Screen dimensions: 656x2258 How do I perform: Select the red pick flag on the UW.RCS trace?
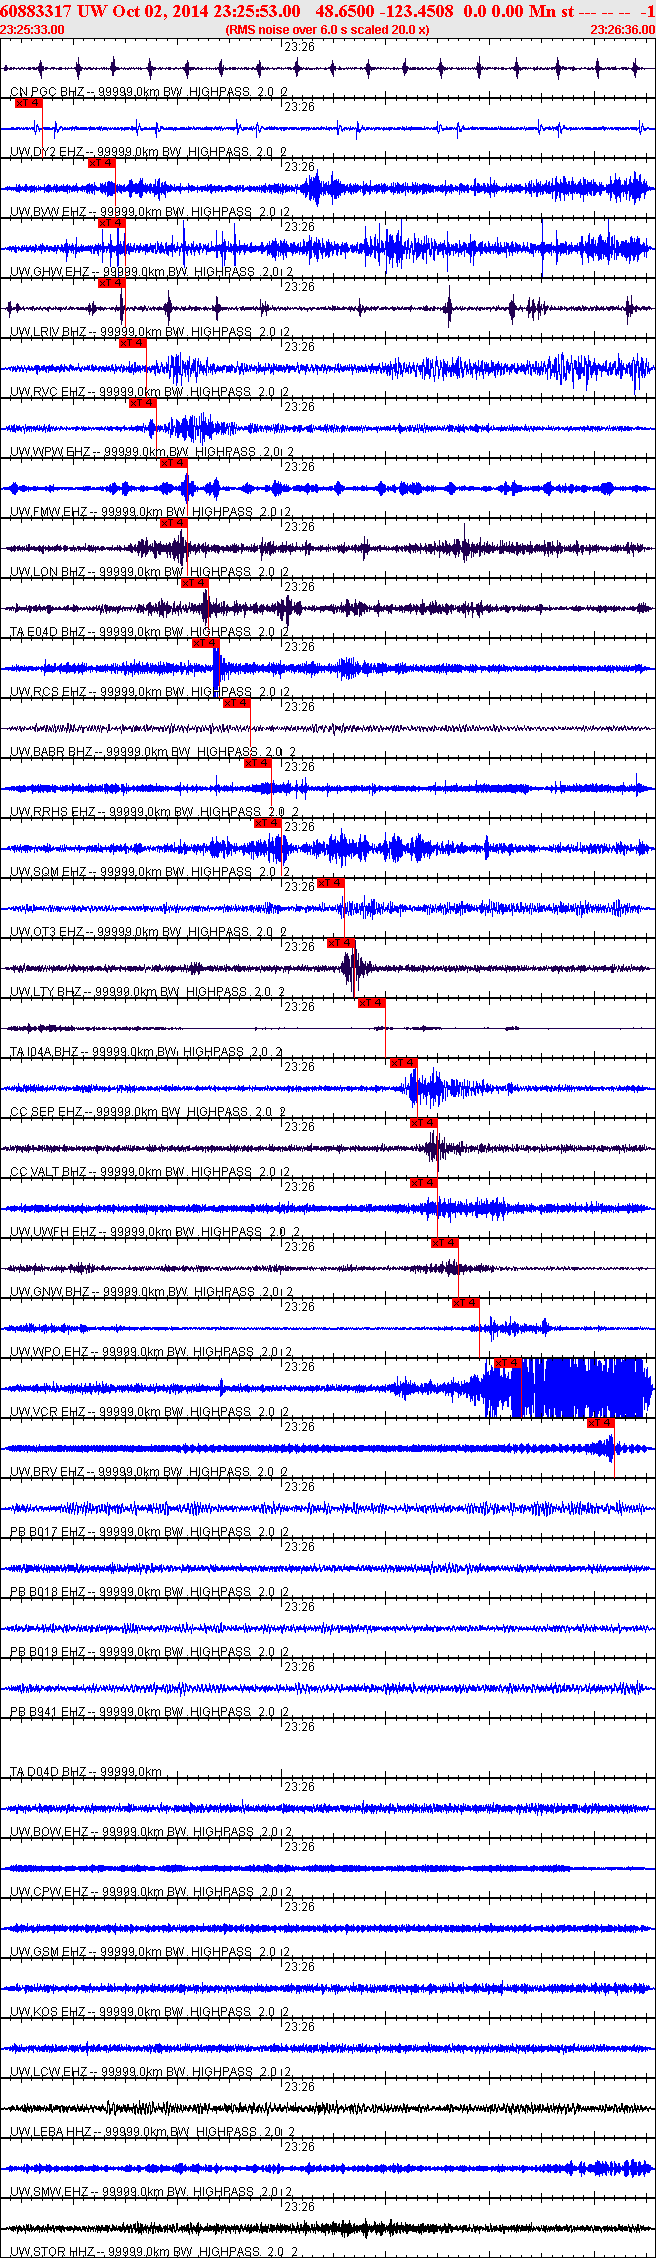(x=206, y=643)
